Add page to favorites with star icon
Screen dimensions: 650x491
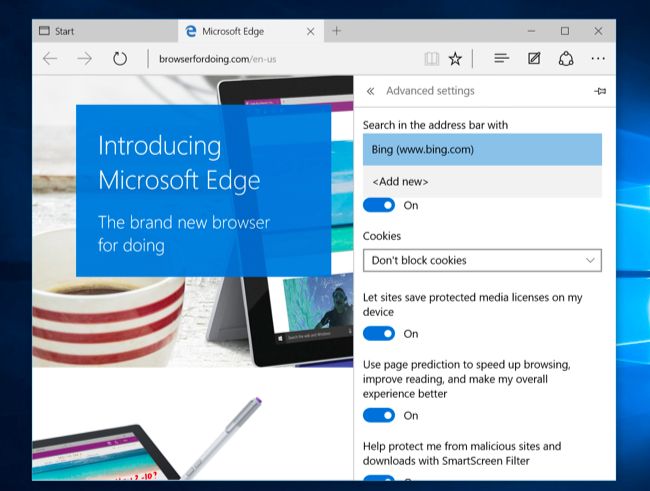(455, 59)
